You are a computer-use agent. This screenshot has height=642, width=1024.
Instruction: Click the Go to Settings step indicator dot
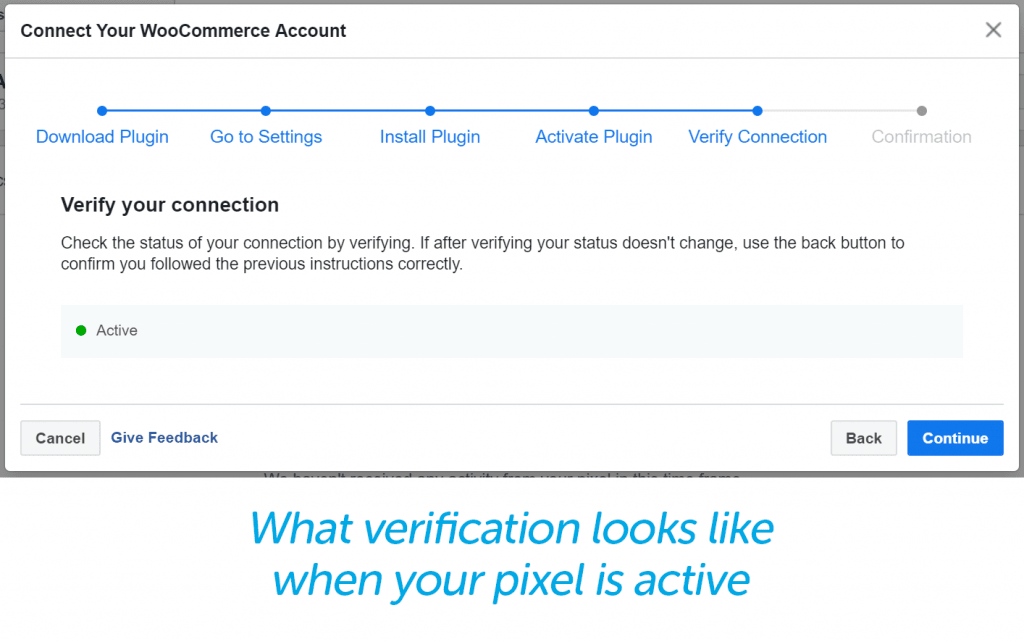pyautogui.click(x=265, y=111)
